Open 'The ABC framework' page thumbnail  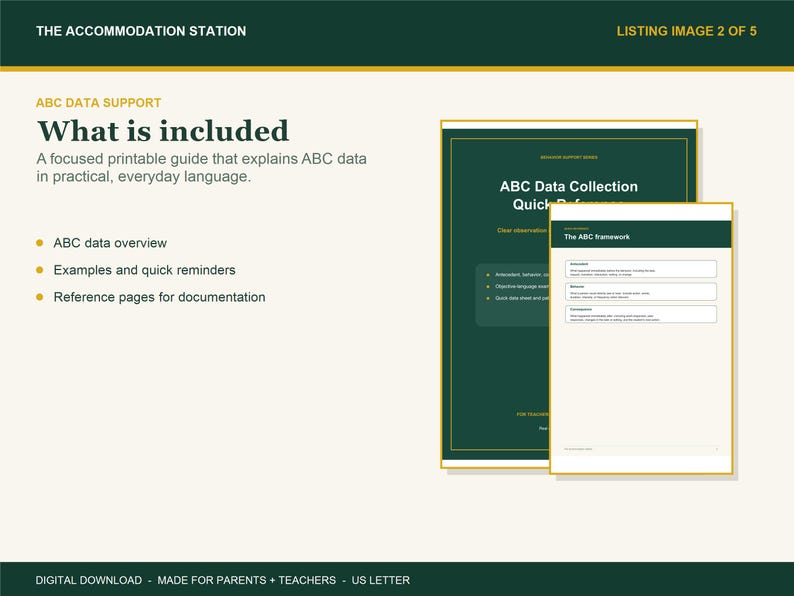tap(641, 338)
